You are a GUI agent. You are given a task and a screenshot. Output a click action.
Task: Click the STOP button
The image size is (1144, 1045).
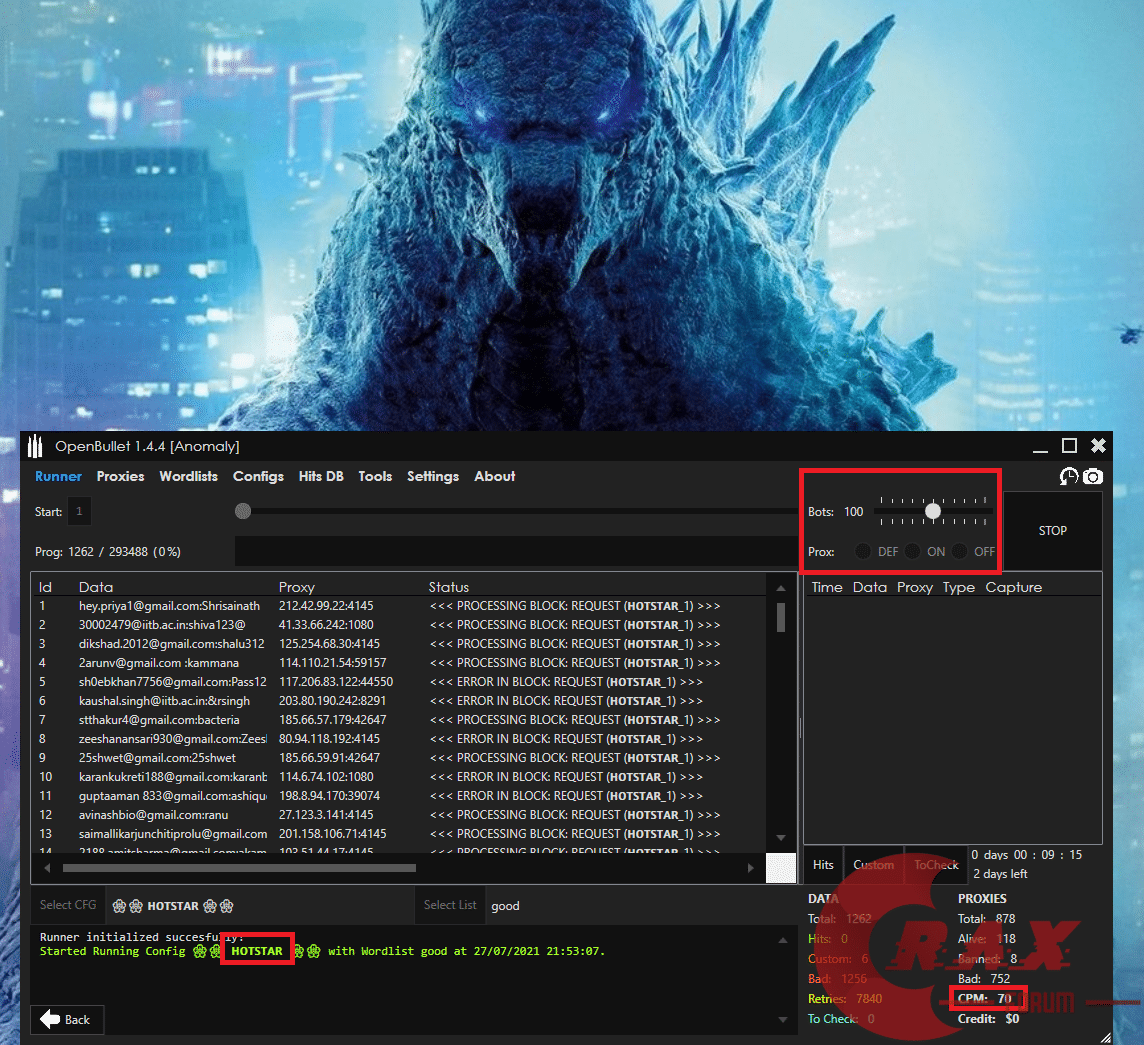pyautogui.click(x=1053, y=531)
